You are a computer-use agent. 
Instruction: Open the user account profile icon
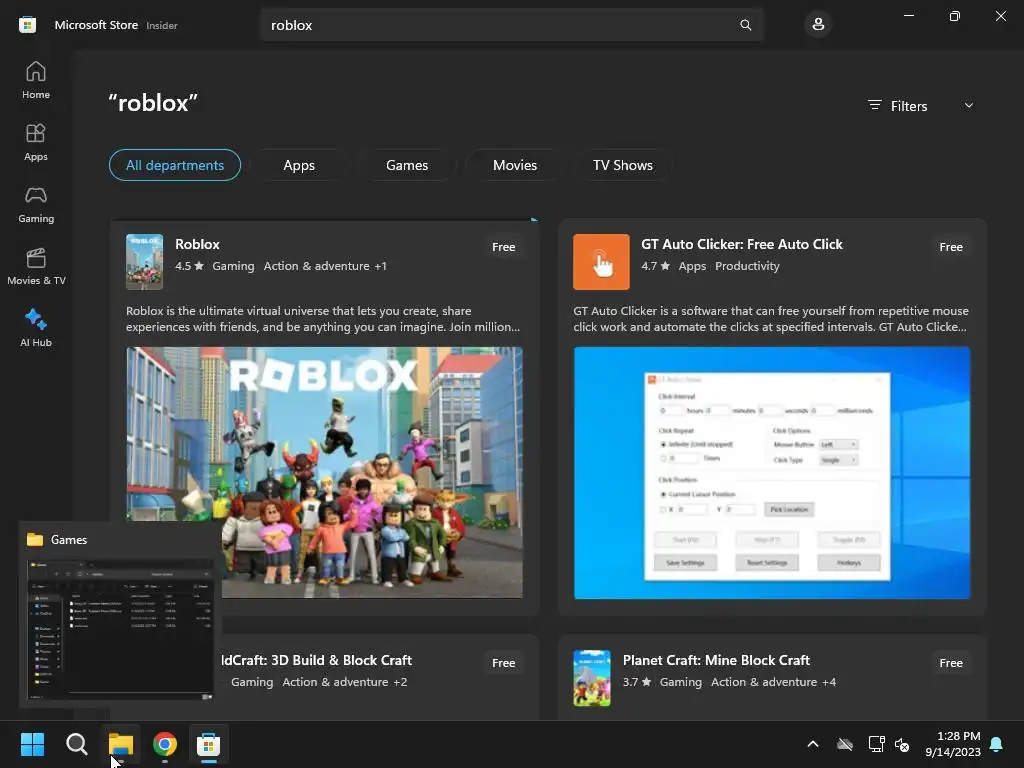coord(818,25)
